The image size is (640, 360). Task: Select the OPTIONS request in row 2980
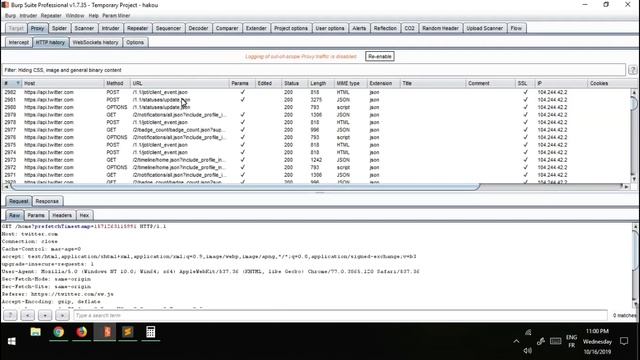coord(316,107)
